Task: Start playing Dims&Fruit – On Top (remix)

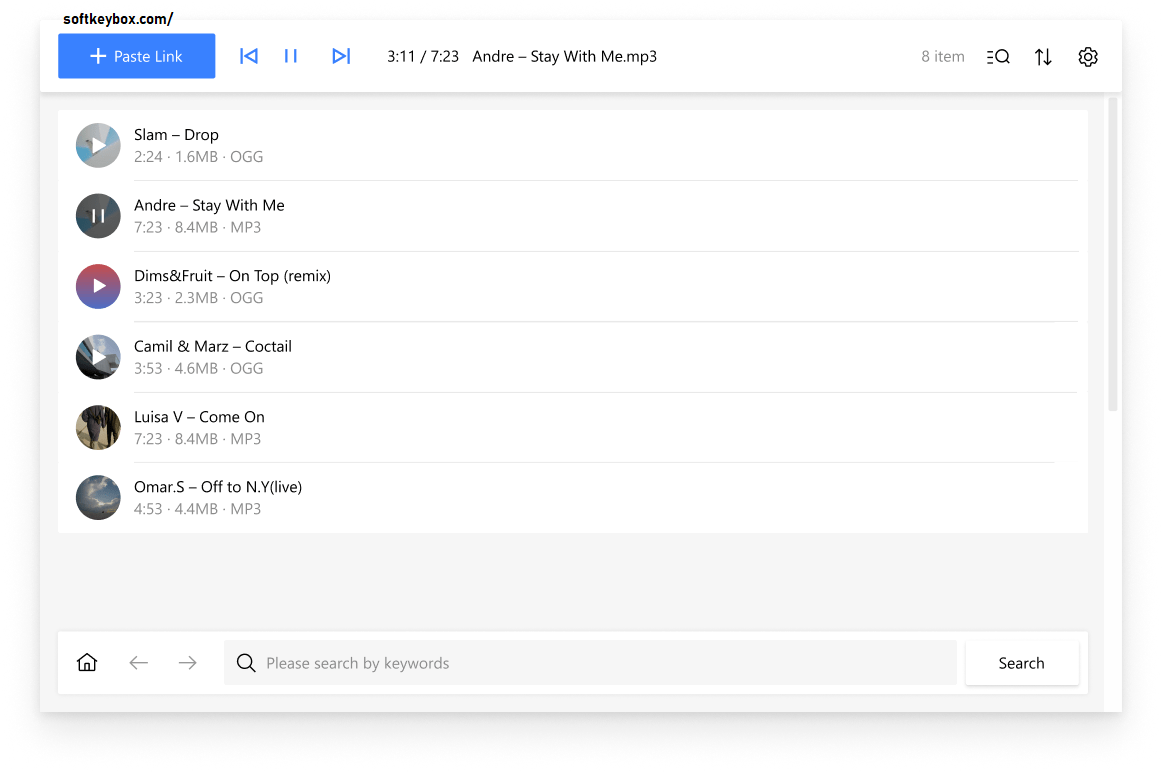Action: pos(97,286)
